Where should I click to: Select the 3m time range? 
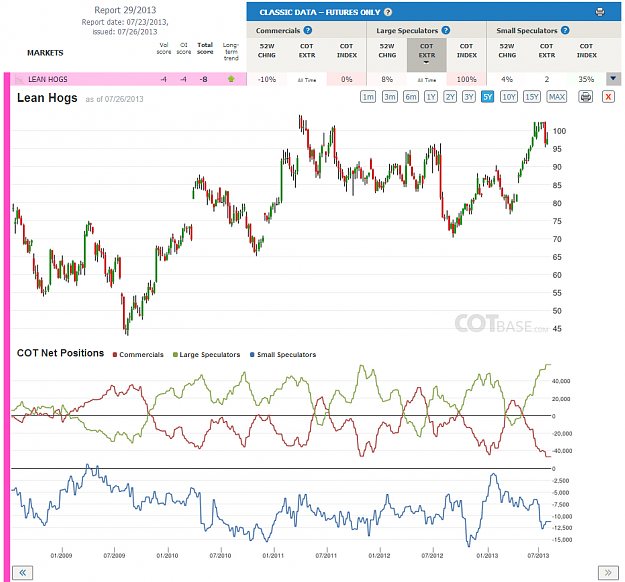390,97
